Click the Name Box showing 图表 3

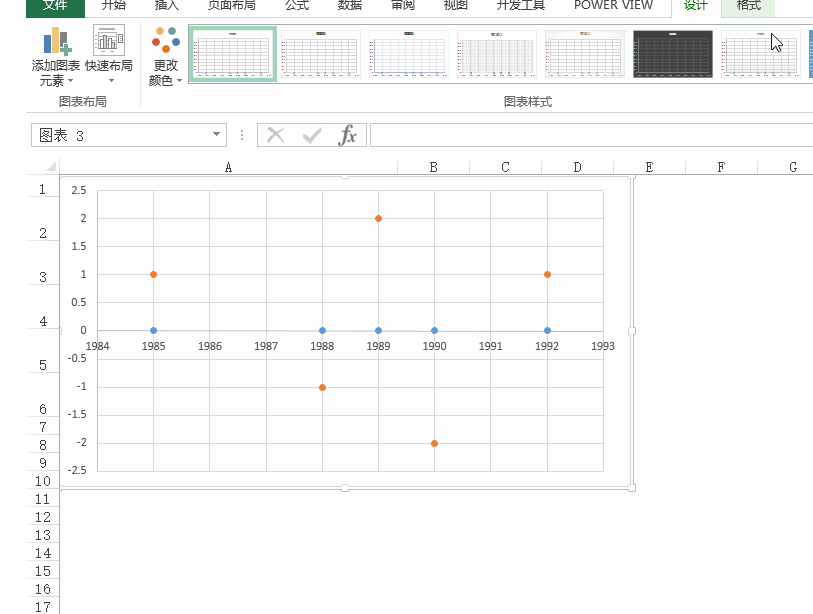pyautogui.click(x=120, y=135)
